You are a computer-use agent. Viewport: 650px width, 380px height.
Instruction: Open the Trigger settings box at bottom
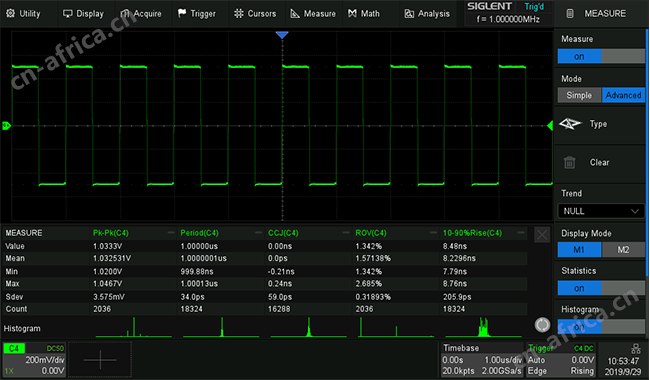tap(560, 360)
